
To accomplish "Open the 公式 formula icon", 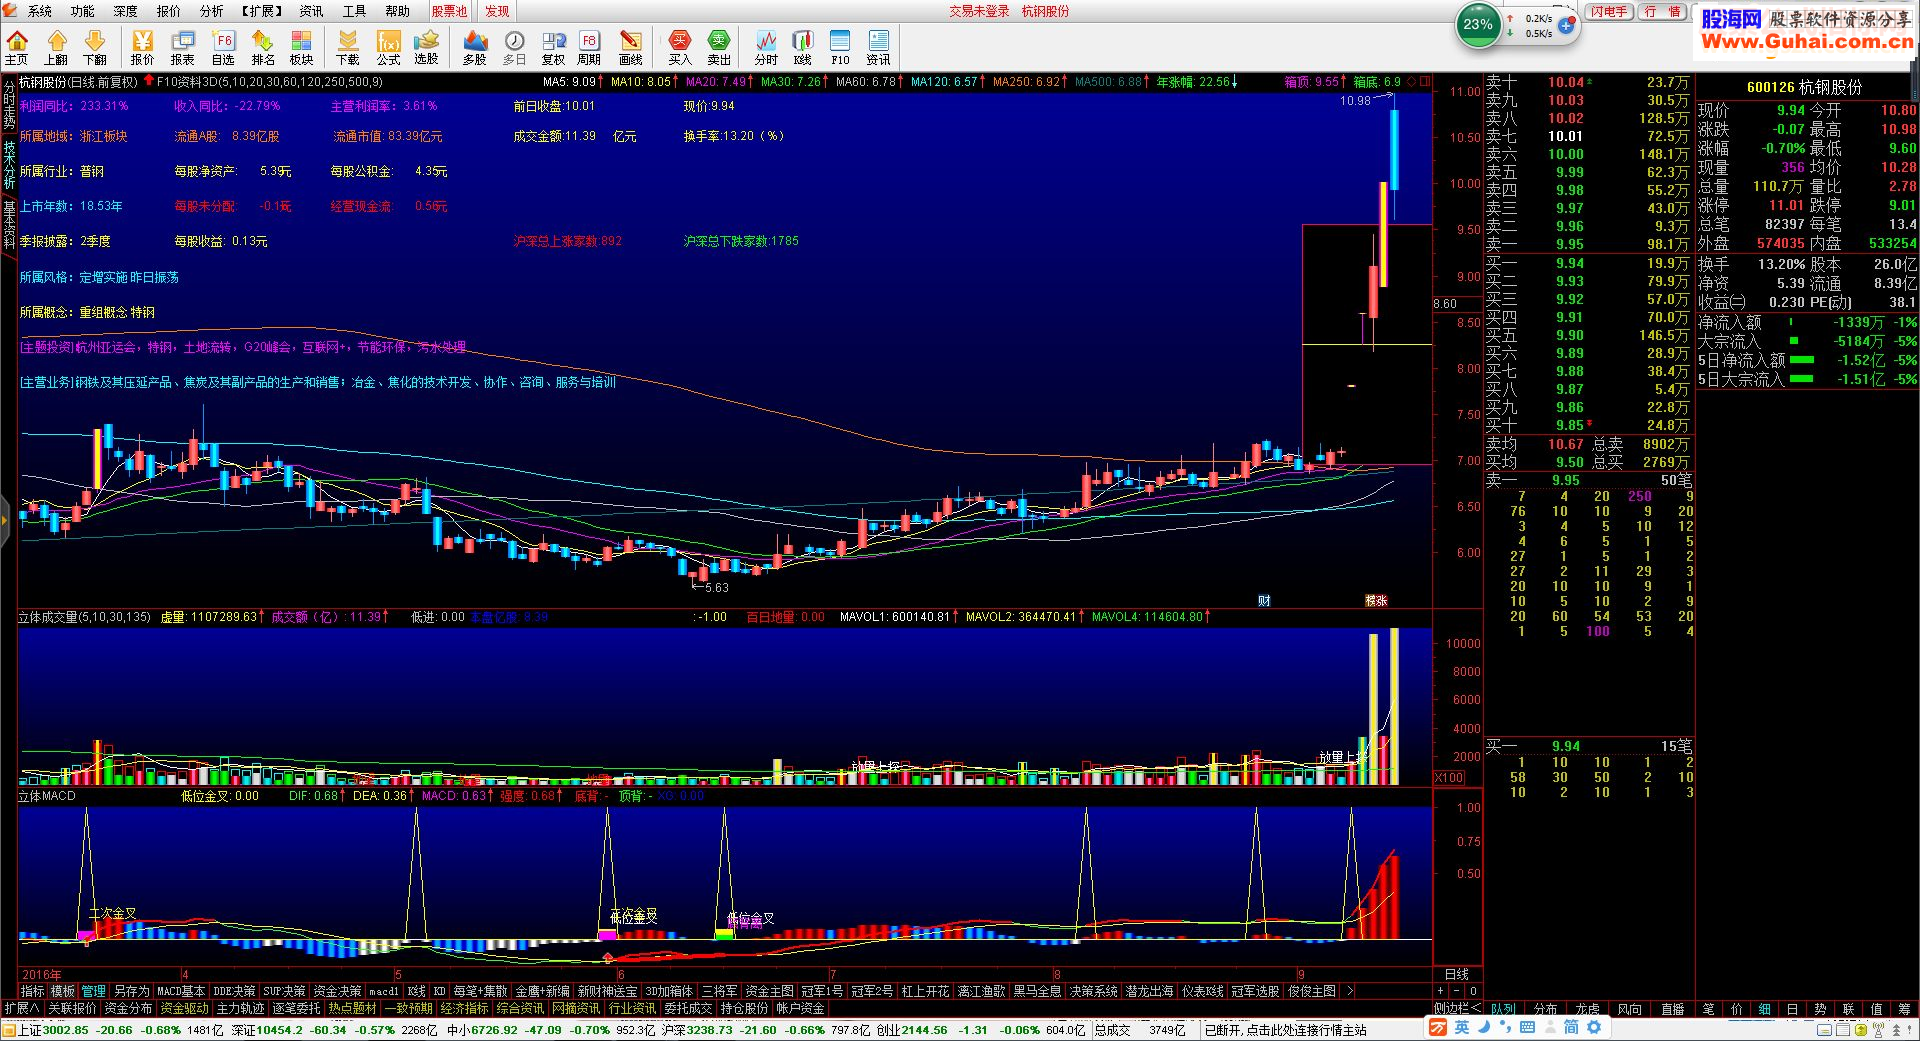I will (x=388, y=47).
